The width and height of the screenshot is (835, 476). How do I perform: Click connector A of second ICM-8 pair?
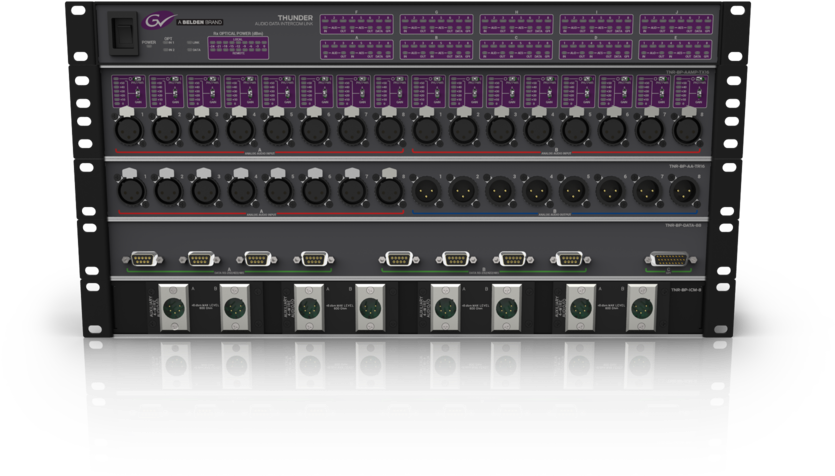point(309,308)
